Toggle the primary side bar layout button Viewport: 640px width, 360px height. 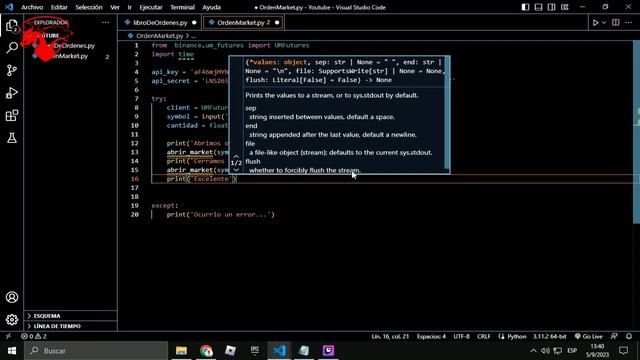(x=525, y=7)
